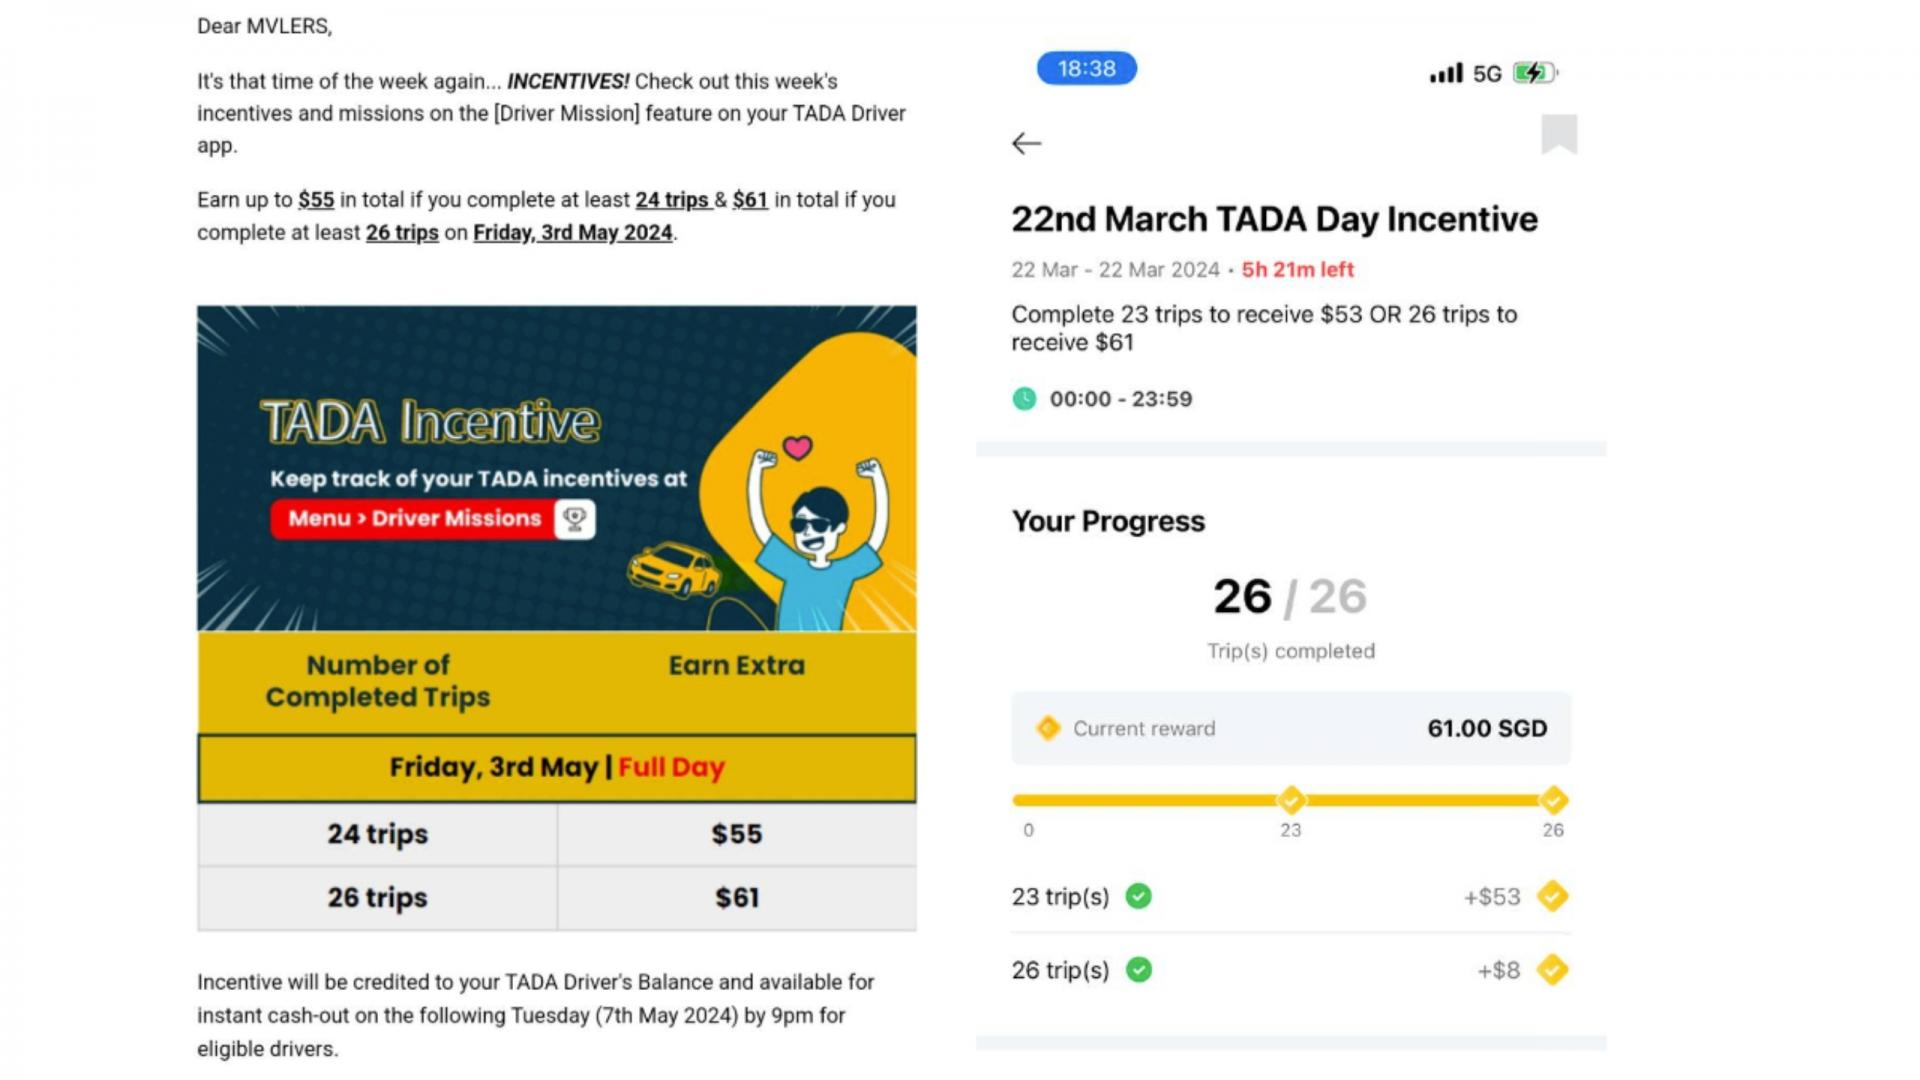The height and width of the screenshot is (1080, 1920).
Task: Open the underlined 24 trips link
Action: pos(672,200)
